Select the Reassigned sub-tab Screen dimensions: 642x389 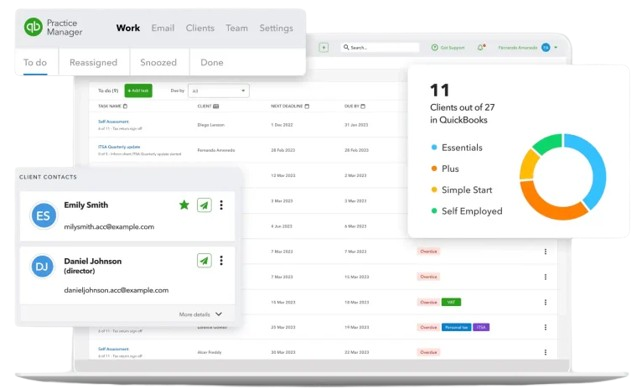pos(93,62)
